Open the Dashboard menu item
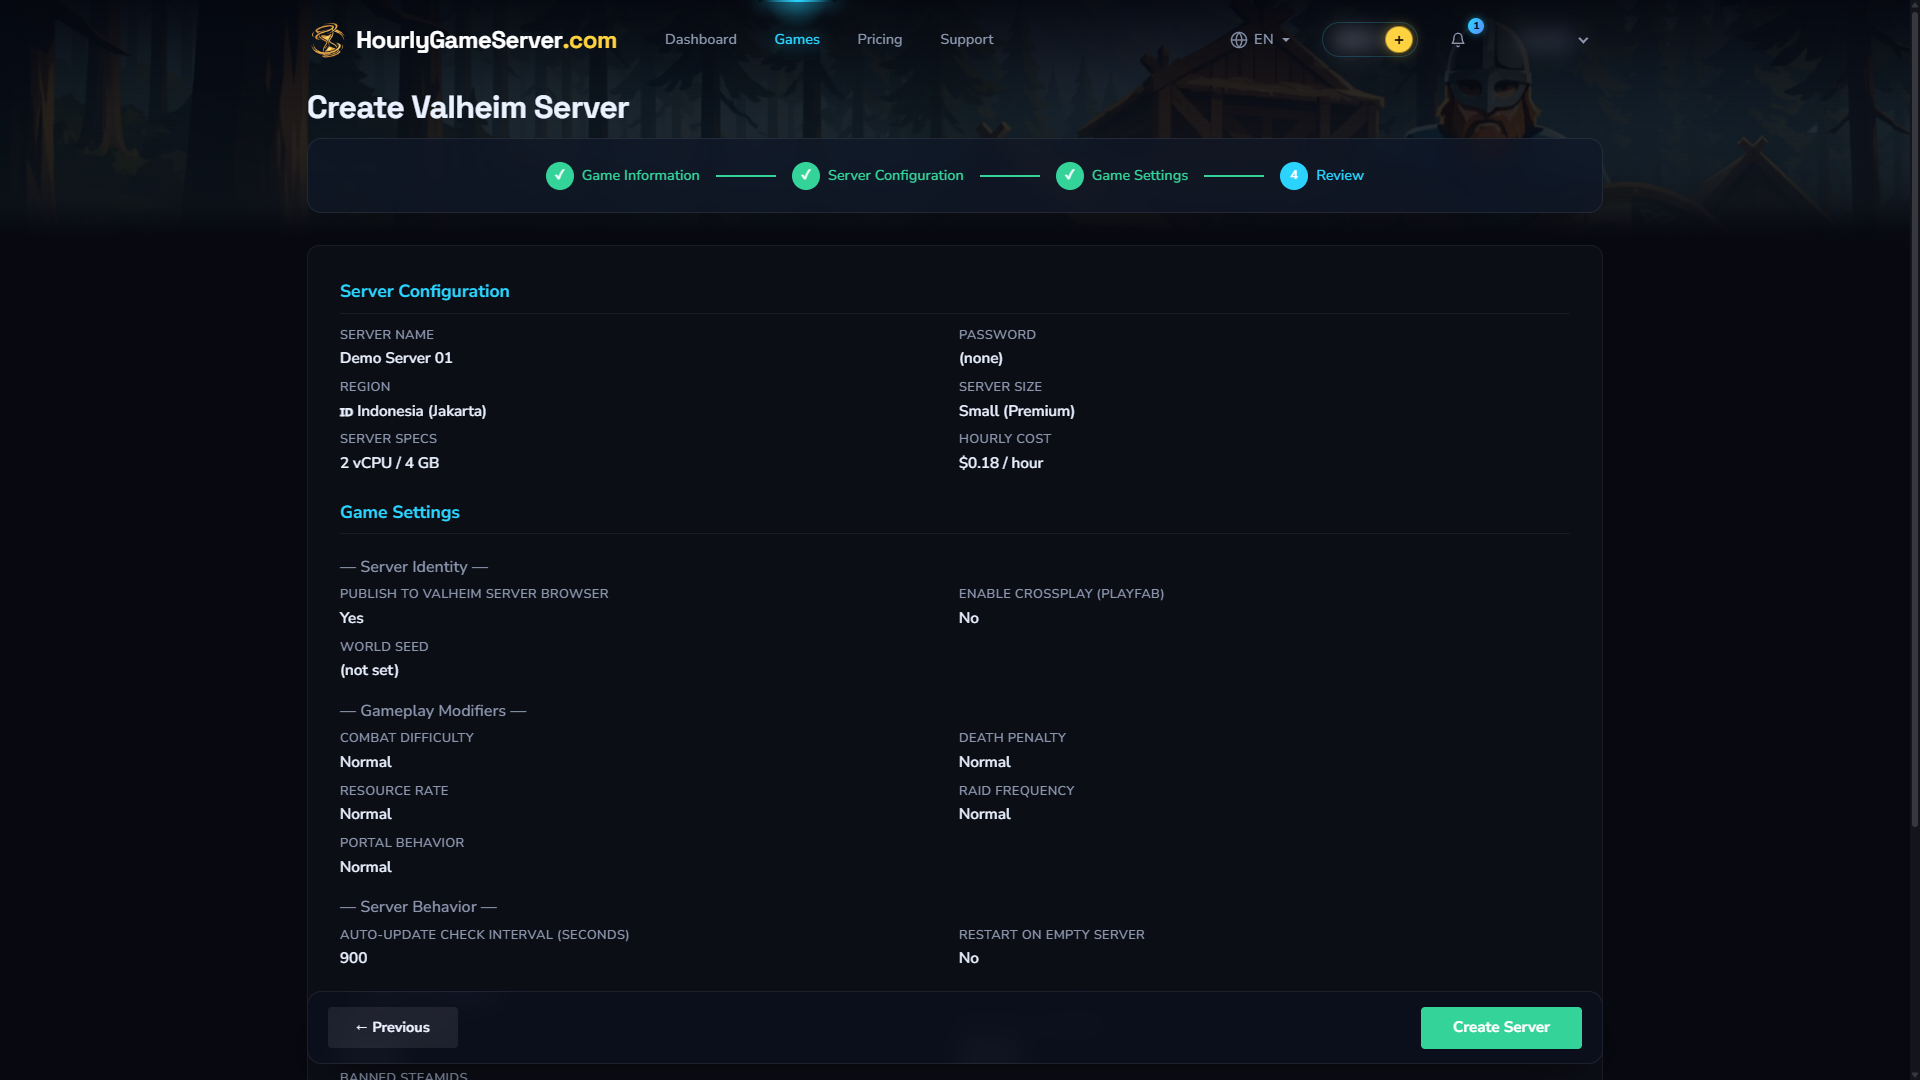 (701, 39)
